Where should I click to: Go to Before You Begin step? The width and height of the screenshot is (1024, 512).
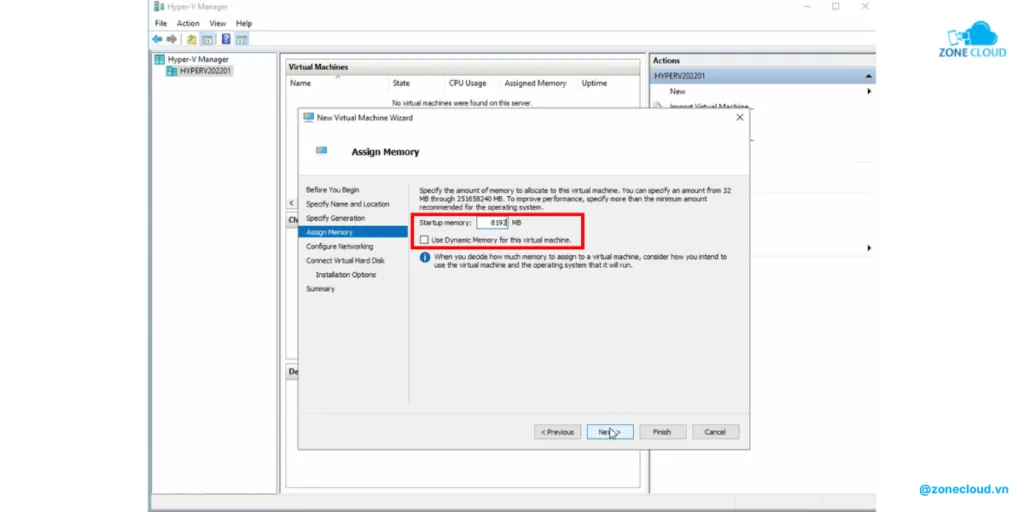click(x=332, y=190)
